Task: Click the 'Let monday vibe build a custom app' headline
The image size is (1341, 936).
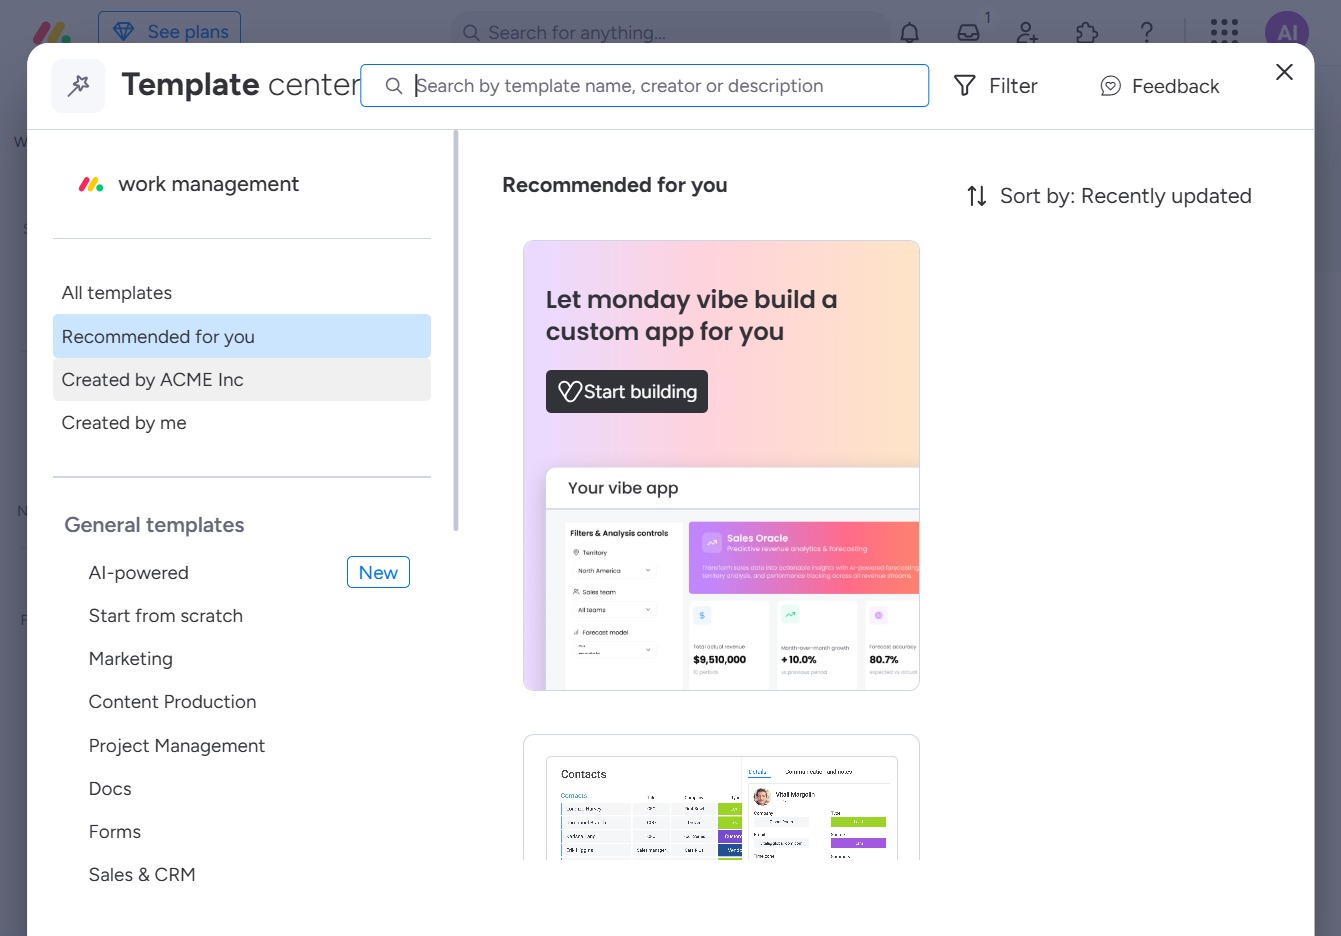Action: 691,315
